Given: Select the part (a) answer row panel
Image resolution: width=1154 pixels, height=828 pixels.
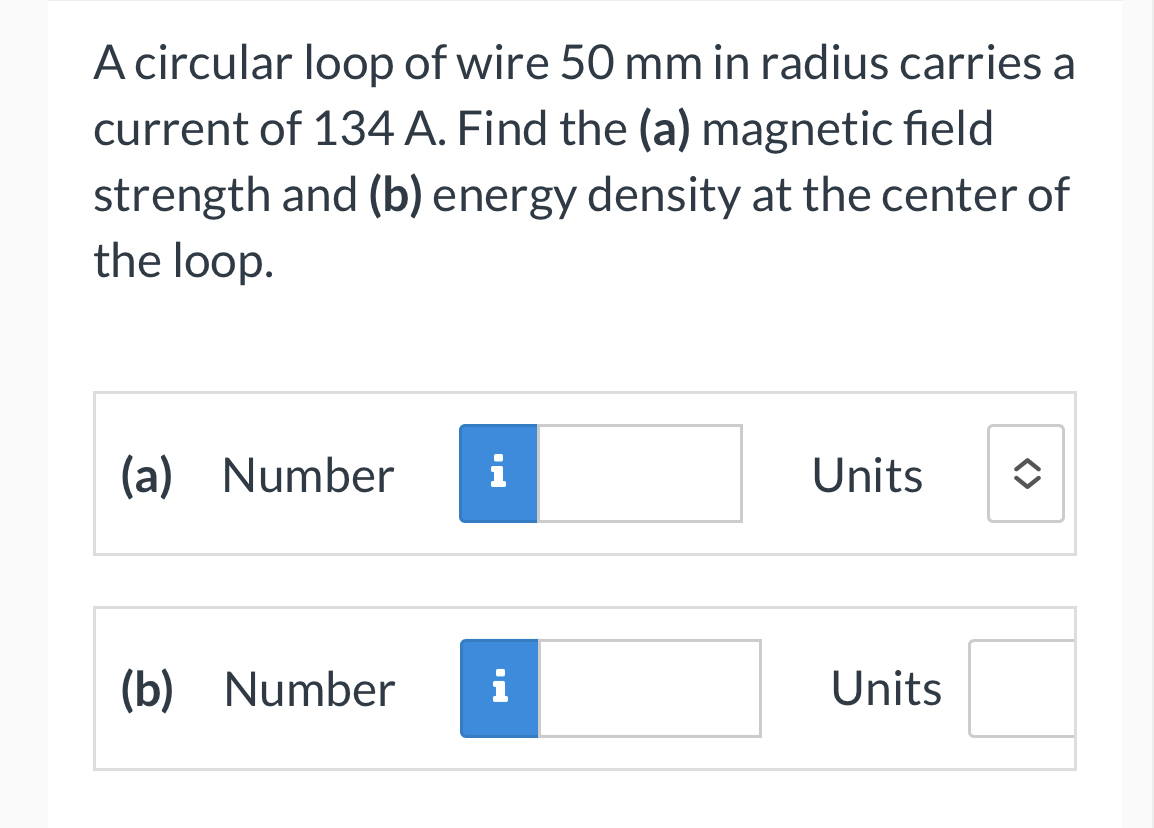Looking at the screenshot, I should click(x=585, y=473).
